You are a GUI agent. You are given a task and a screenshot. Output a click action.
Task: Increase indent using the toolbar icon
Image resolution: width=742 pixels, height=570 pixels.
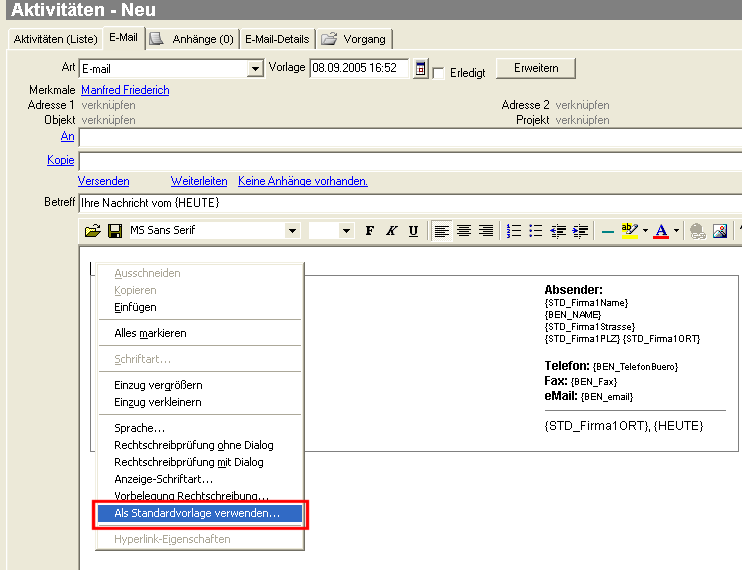click(x=580, y=231)
